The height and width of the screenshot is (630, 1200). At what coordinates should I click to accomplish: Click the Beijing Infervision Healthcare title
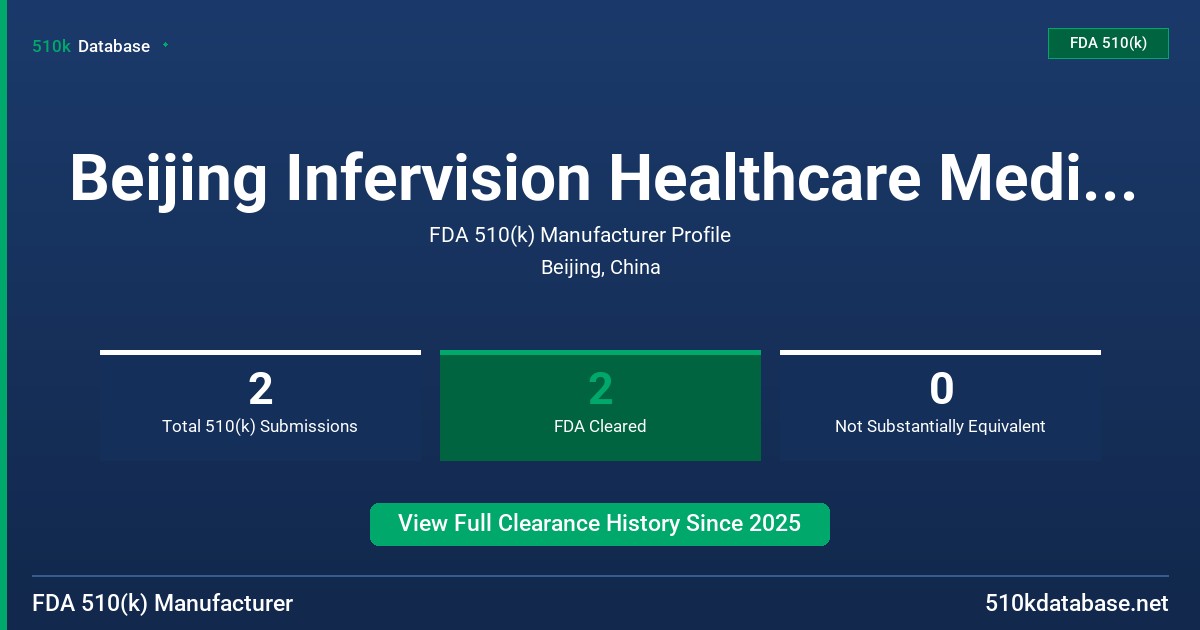[602, 179]
